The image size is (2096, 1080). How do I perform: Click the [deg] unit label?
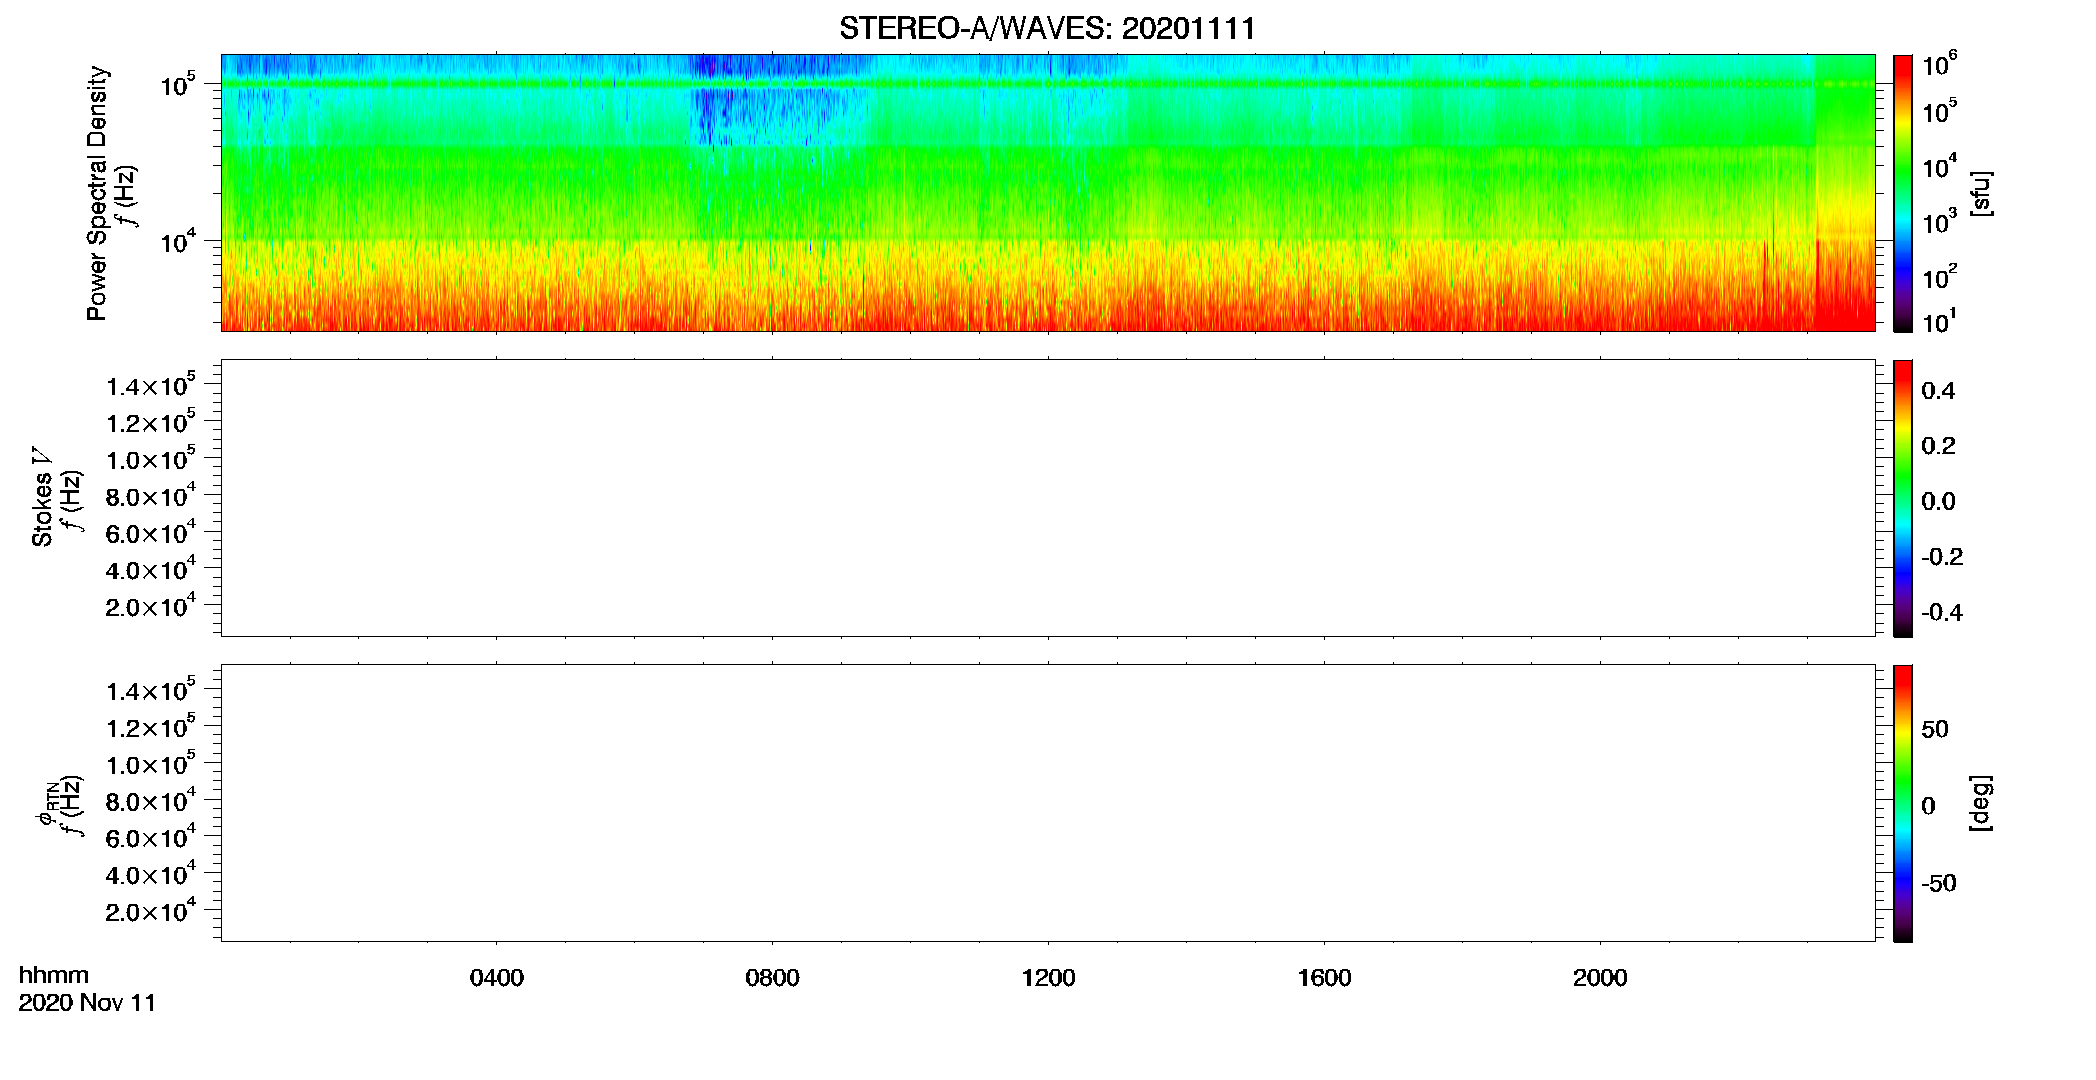1980,803
